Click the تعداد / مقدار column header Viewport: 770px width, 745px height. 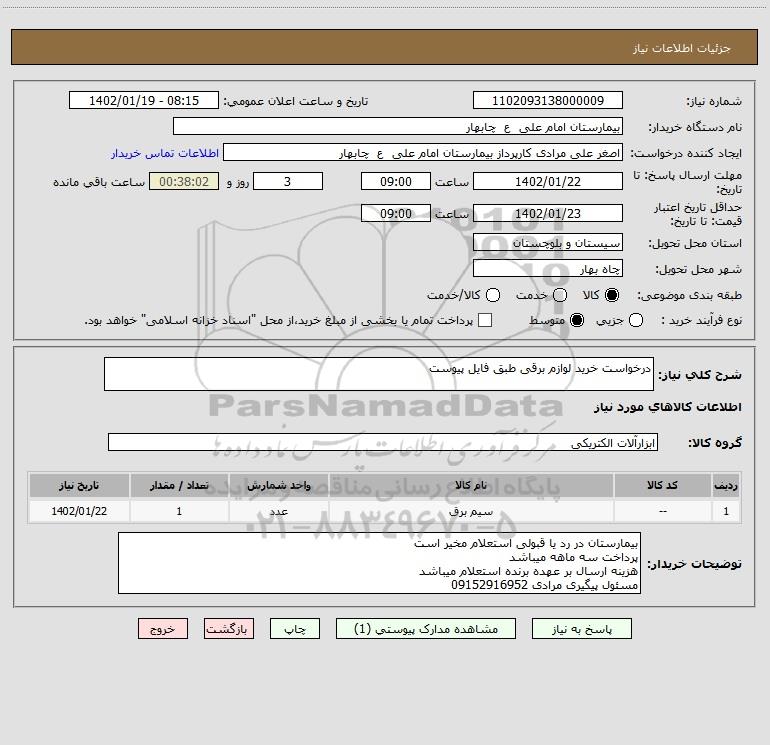pos(179,486)
